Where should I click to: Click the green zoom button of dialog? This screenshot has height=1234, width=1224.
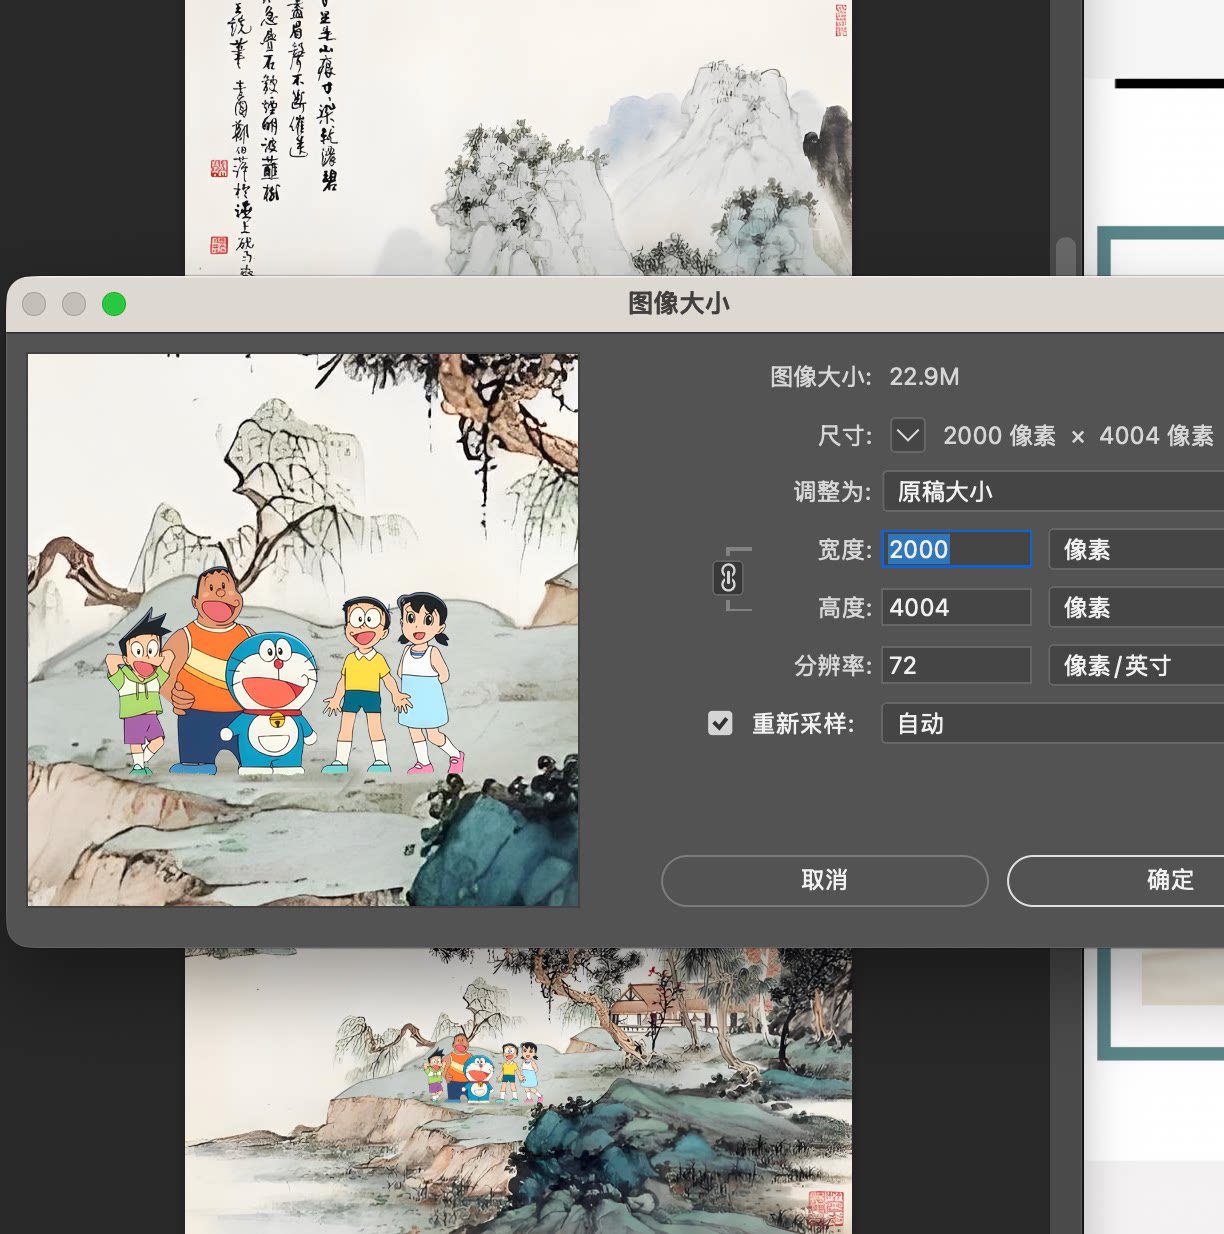pos(114,304)
